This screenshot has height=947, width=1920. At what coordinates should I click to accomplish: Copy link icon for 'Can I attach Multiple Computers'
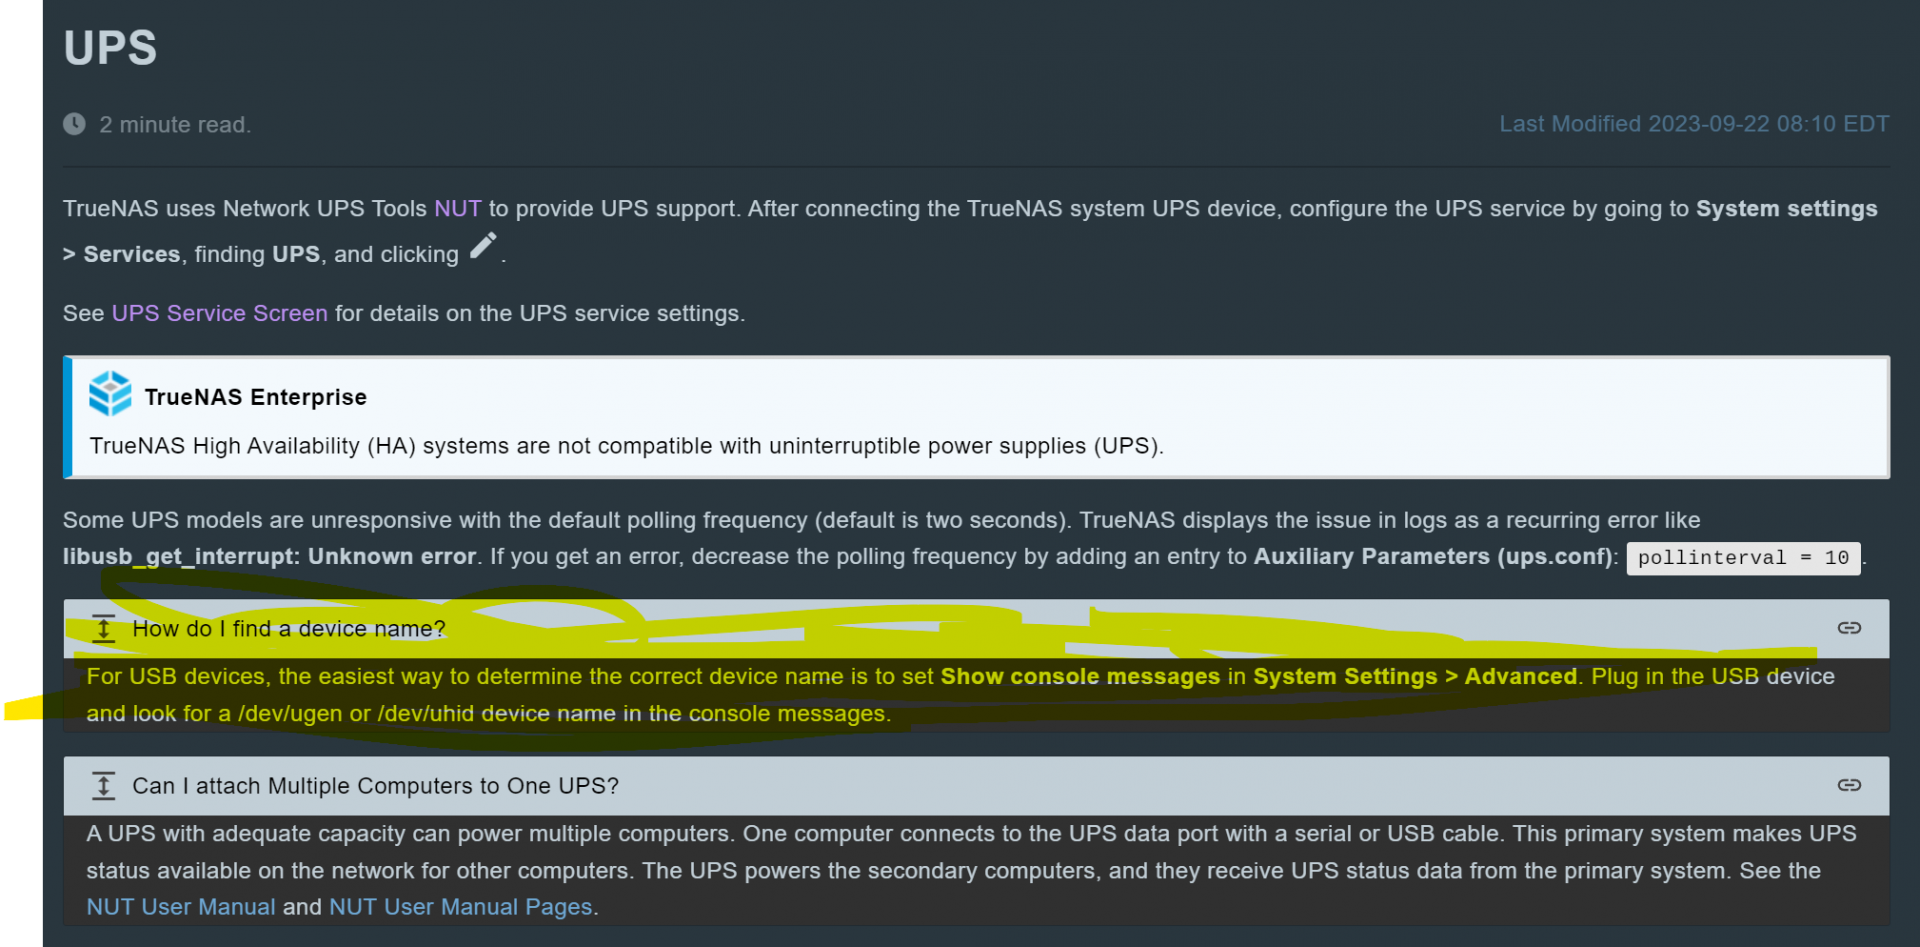(1849, 785)
